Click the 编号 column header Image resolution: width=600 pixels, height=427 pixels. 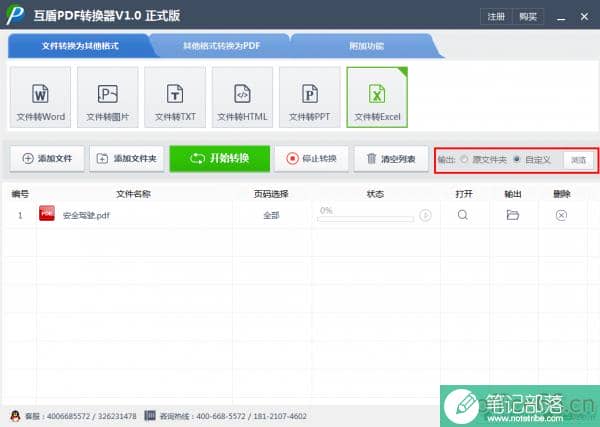pos(20,194)
